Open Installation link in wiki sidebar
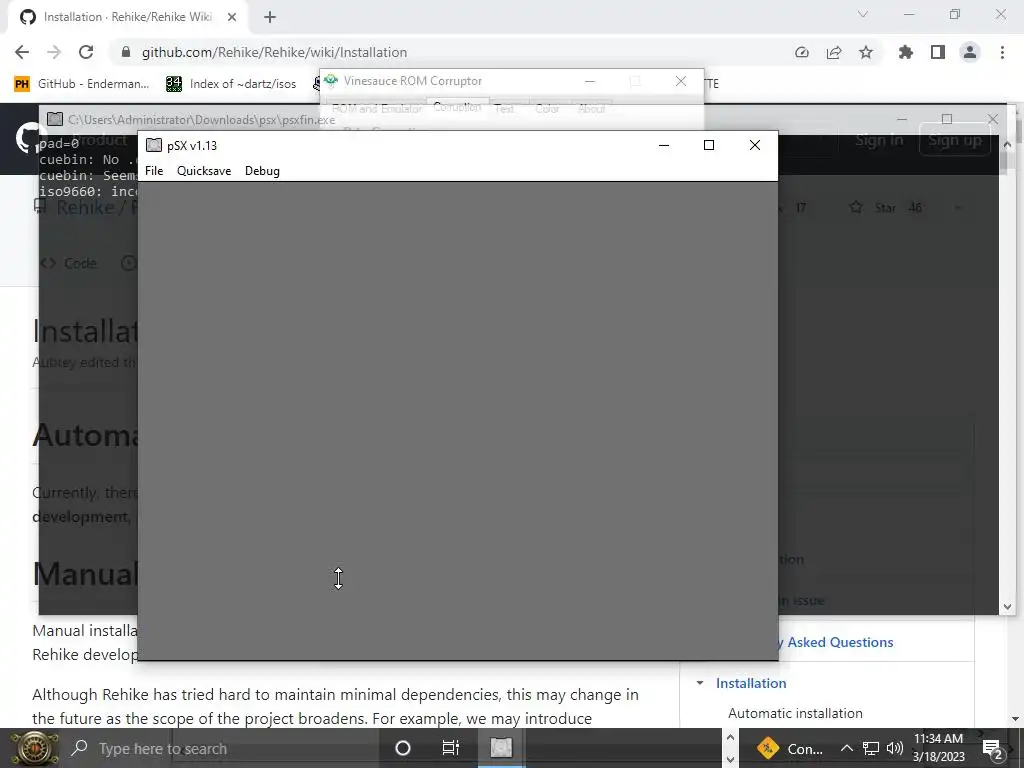 pyautogui.click(x=751, y=683)
